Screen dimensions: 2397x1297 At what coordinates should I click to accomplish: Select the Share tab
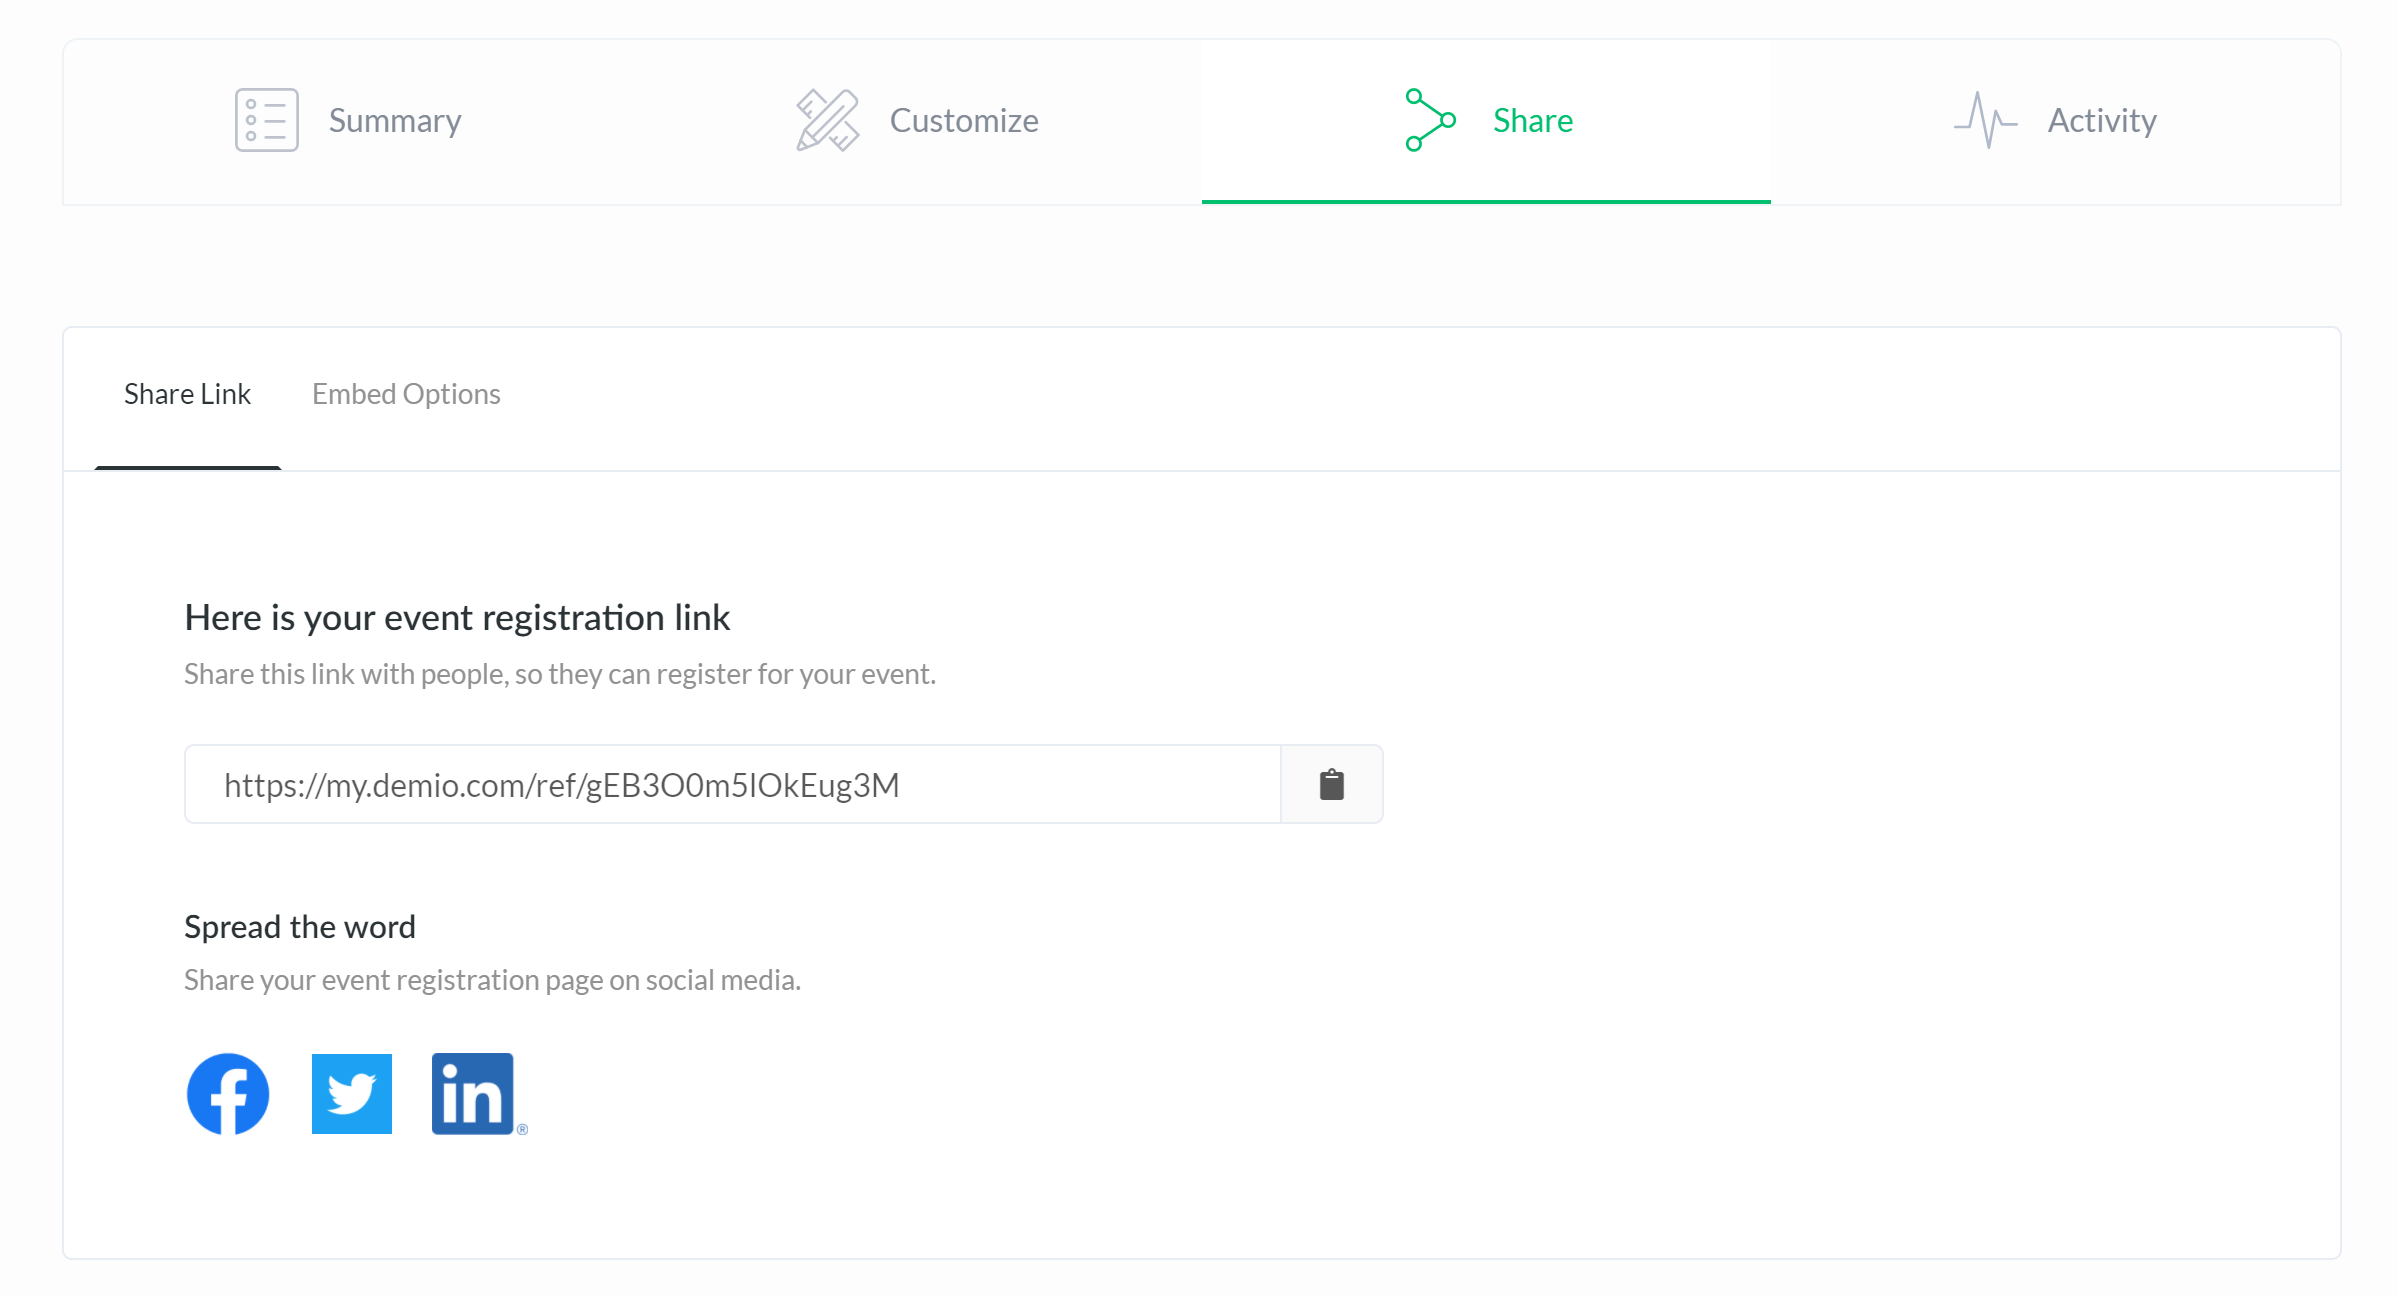tap(1486, 121)
